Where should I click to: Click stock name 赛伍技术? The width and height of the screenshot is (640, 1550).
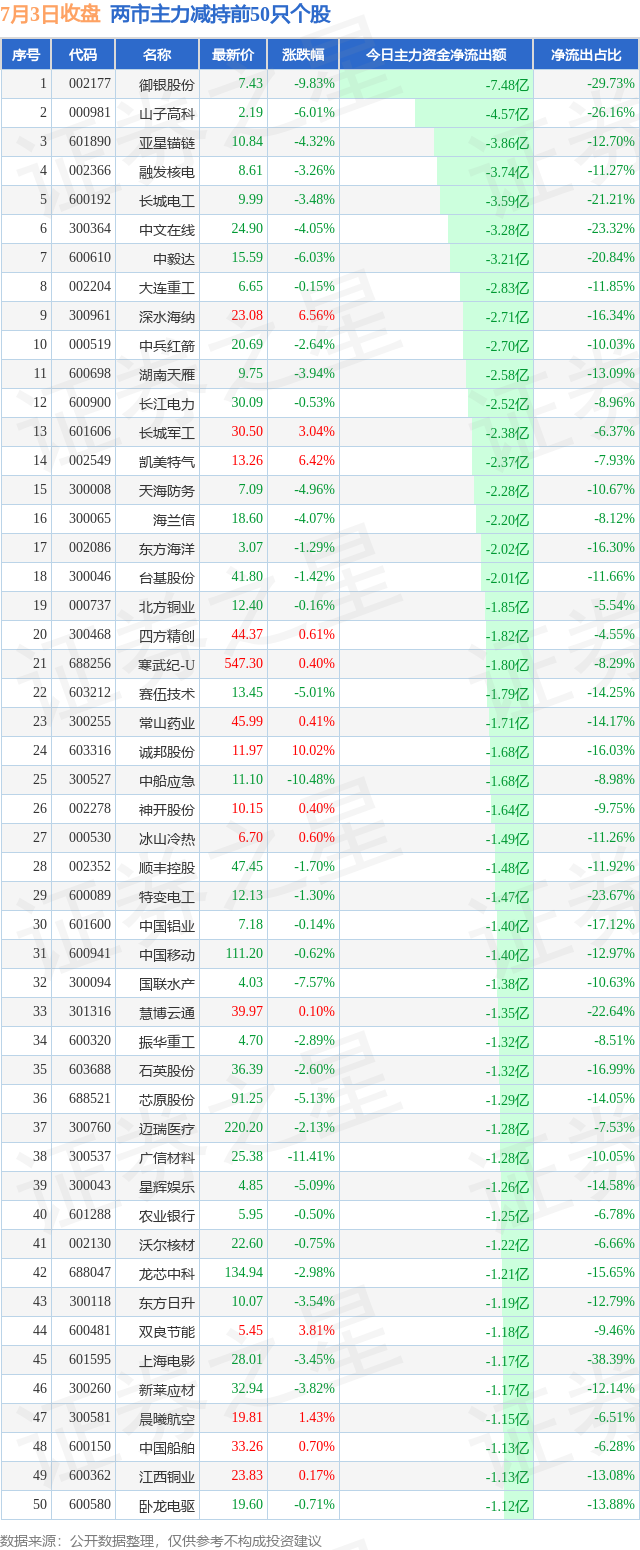coord(167,693)
